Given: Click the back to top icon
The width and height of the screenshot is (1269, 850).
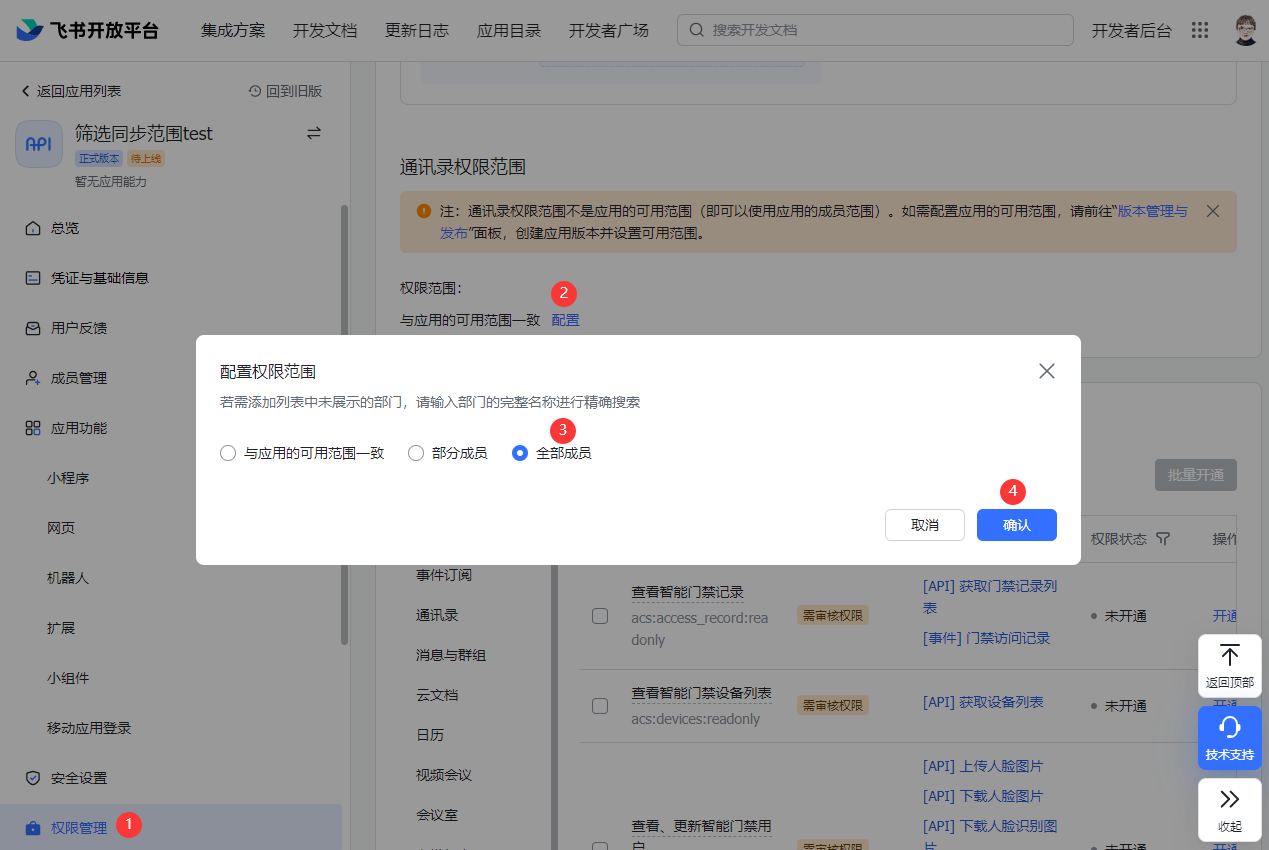Looking at the screenshot, I should (x=1229, y=657).
